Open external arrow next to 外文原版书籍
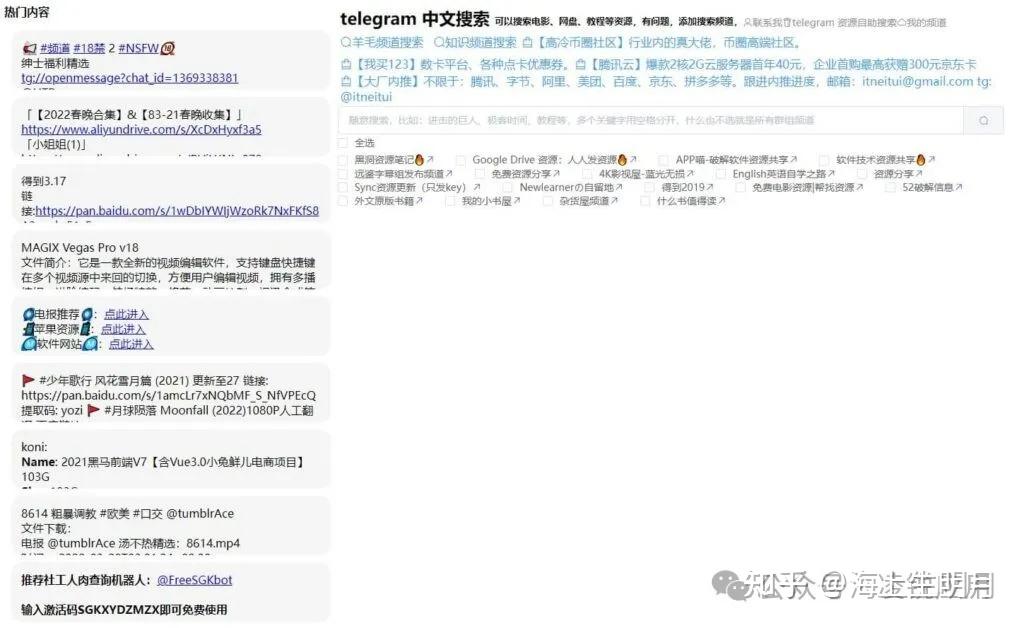The height and width of the screenshot is (628, 1024). [419, 201]
